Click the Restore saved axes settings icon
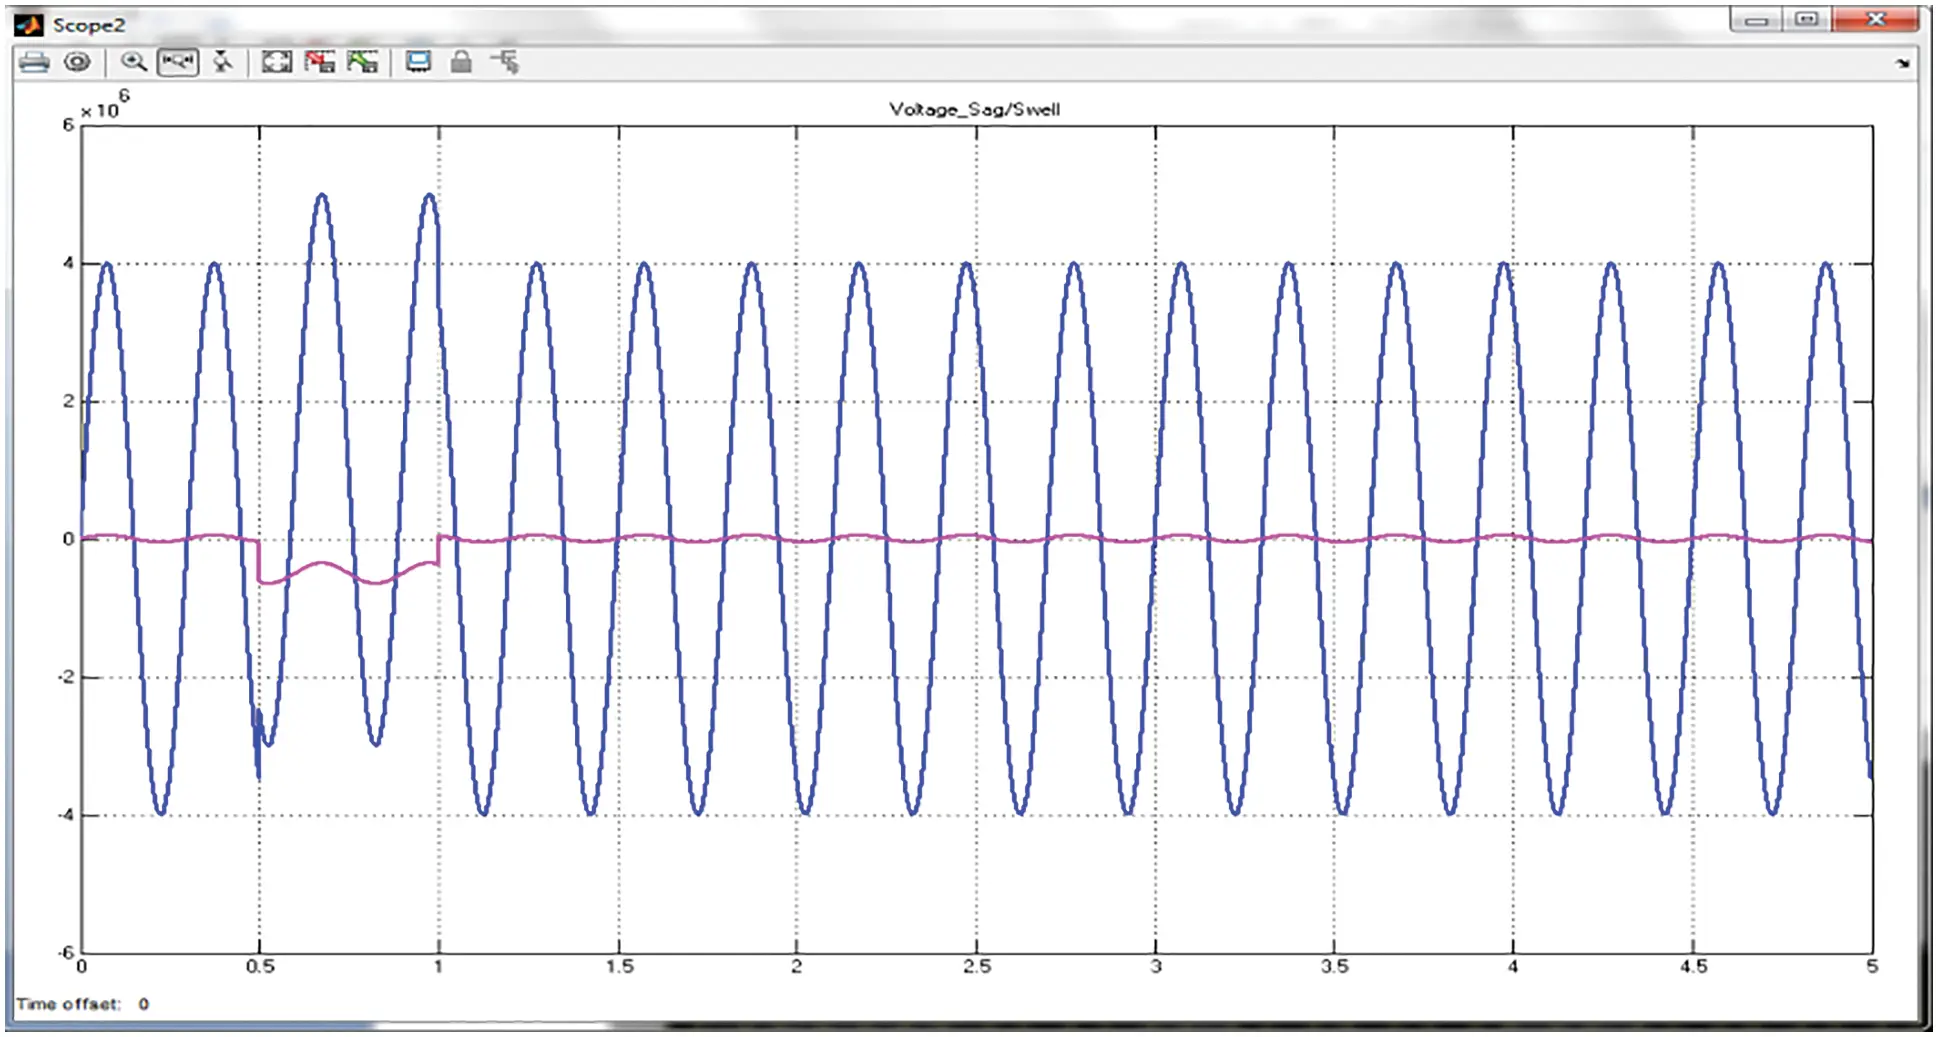The height and width of the screenshot is (1037, 1938). click(362, 62)
